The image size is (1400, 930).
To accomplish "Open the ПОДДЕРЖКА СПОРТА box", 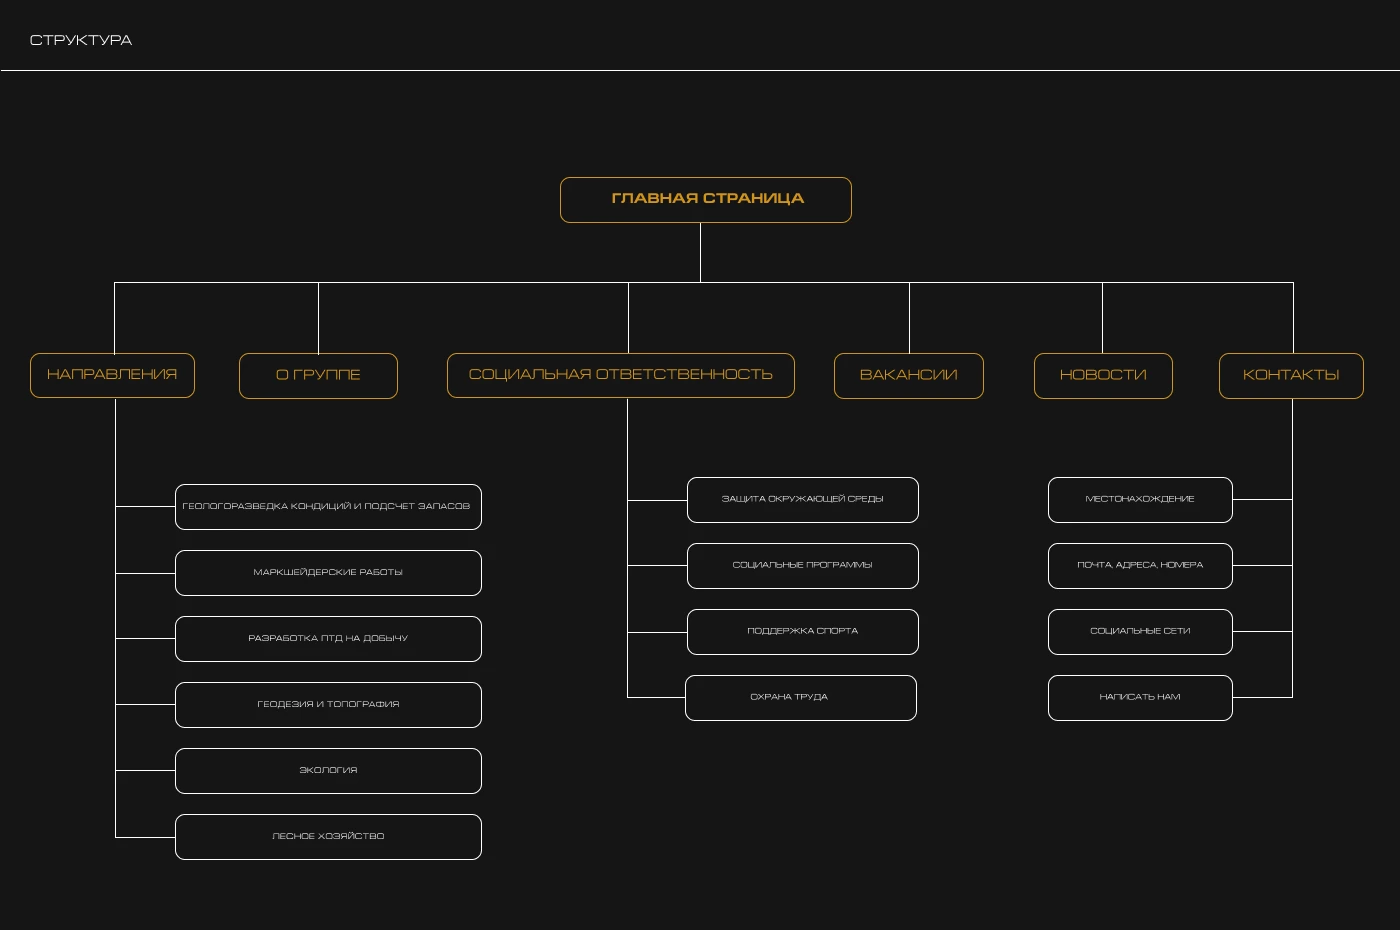I will click(802, 632).
